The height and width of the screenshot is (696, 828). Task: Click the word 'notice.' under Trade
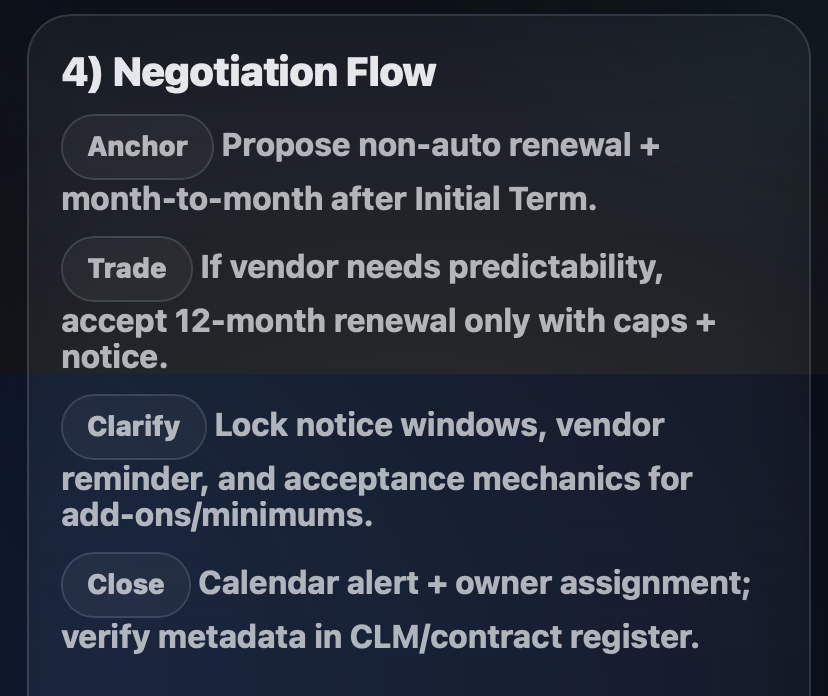click(115, 358)
